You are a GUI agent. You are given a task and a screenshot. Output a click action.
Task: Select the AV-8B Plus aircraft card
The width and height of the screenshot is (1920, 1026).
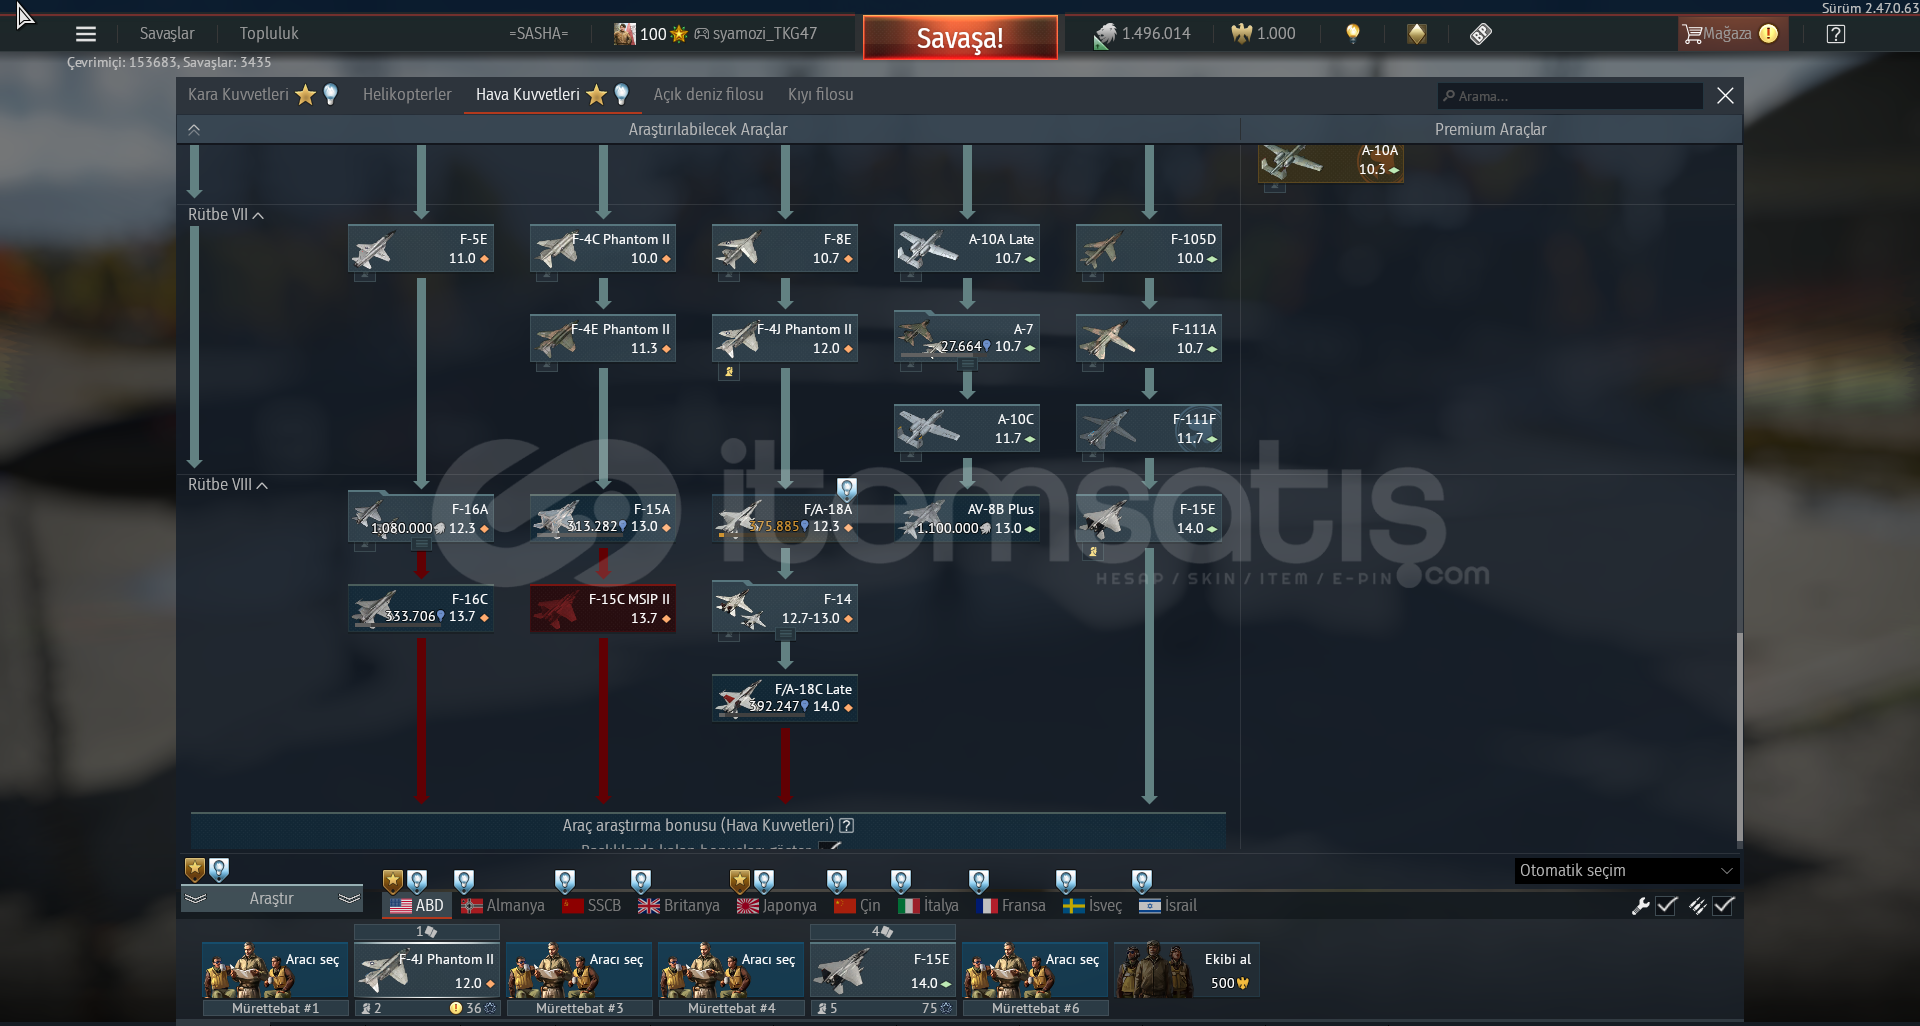click(967, 519)
